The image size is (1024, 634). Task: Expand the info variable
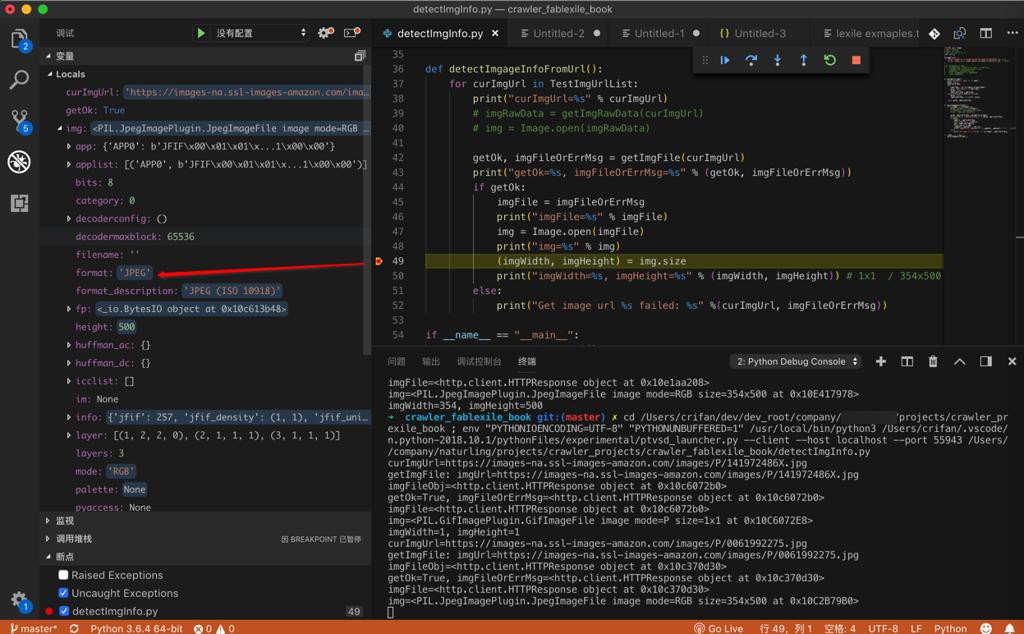tap(69, 417)
